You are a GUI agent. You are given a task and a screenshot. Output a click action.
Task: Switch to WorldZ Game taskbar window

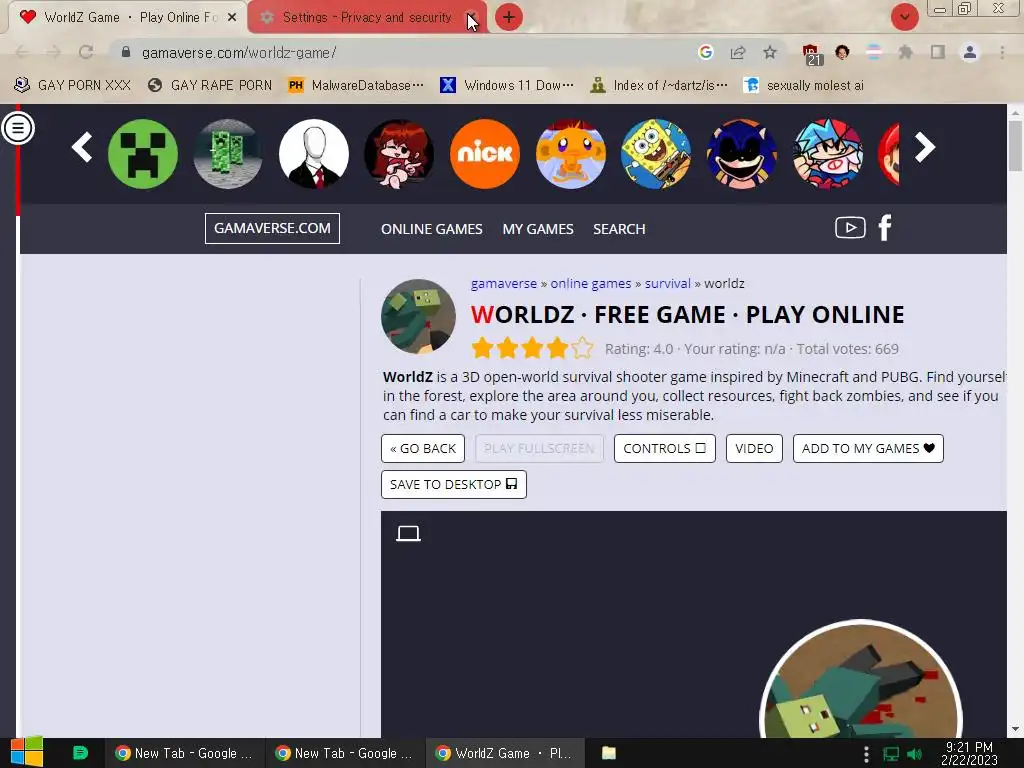[505, 753]
